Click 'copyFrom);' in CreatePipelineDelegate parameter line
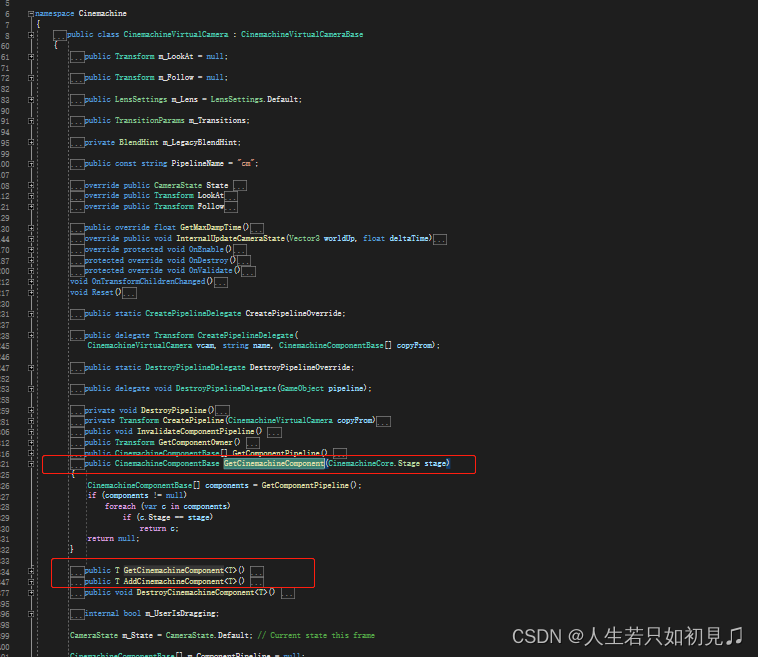Viewport: 758px width, 657px height. point(418,346)
